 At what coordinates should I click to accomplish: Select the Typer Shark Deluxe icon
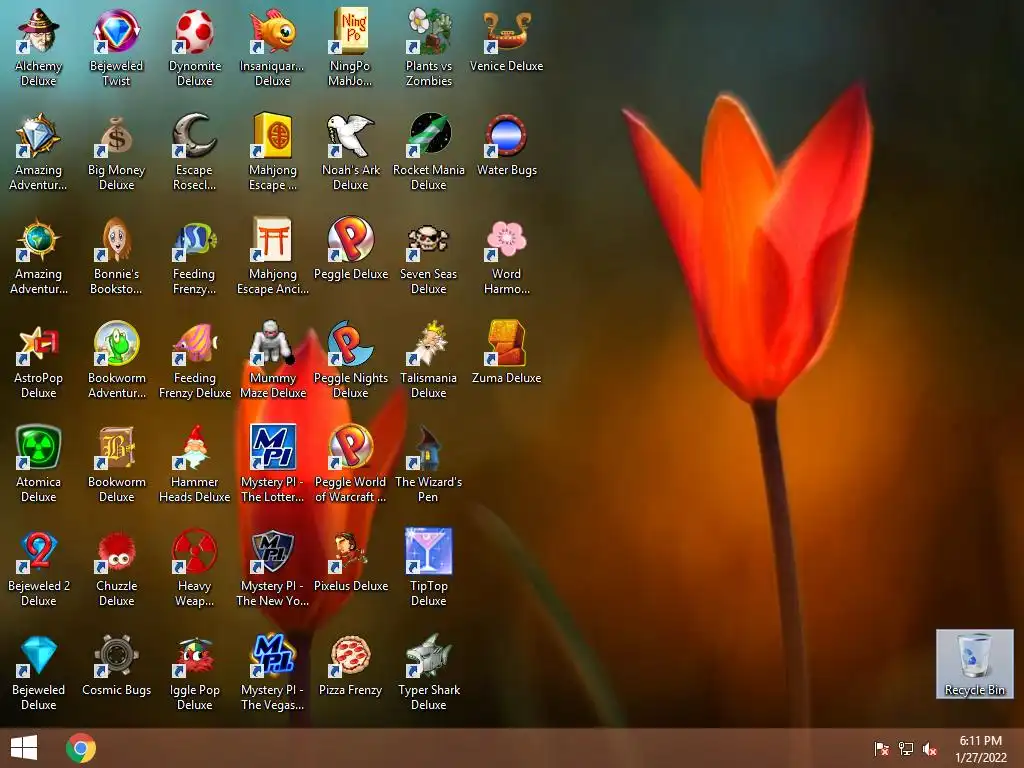click(428, 655)
